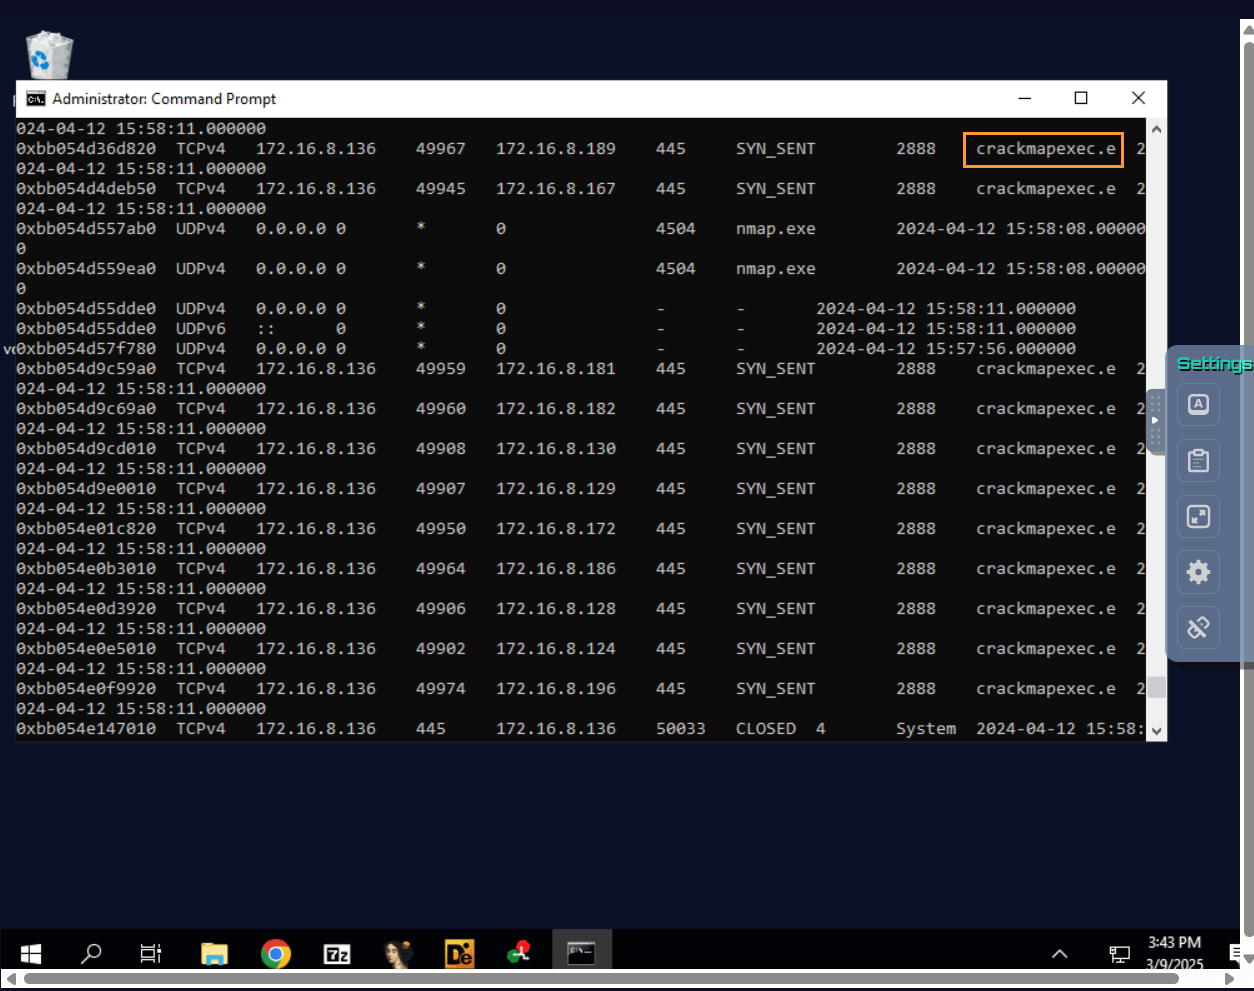This screenshot has width=1254, height=991.
Task: Open the Recycle Bin on the desktop
Action: pos(49,56)
